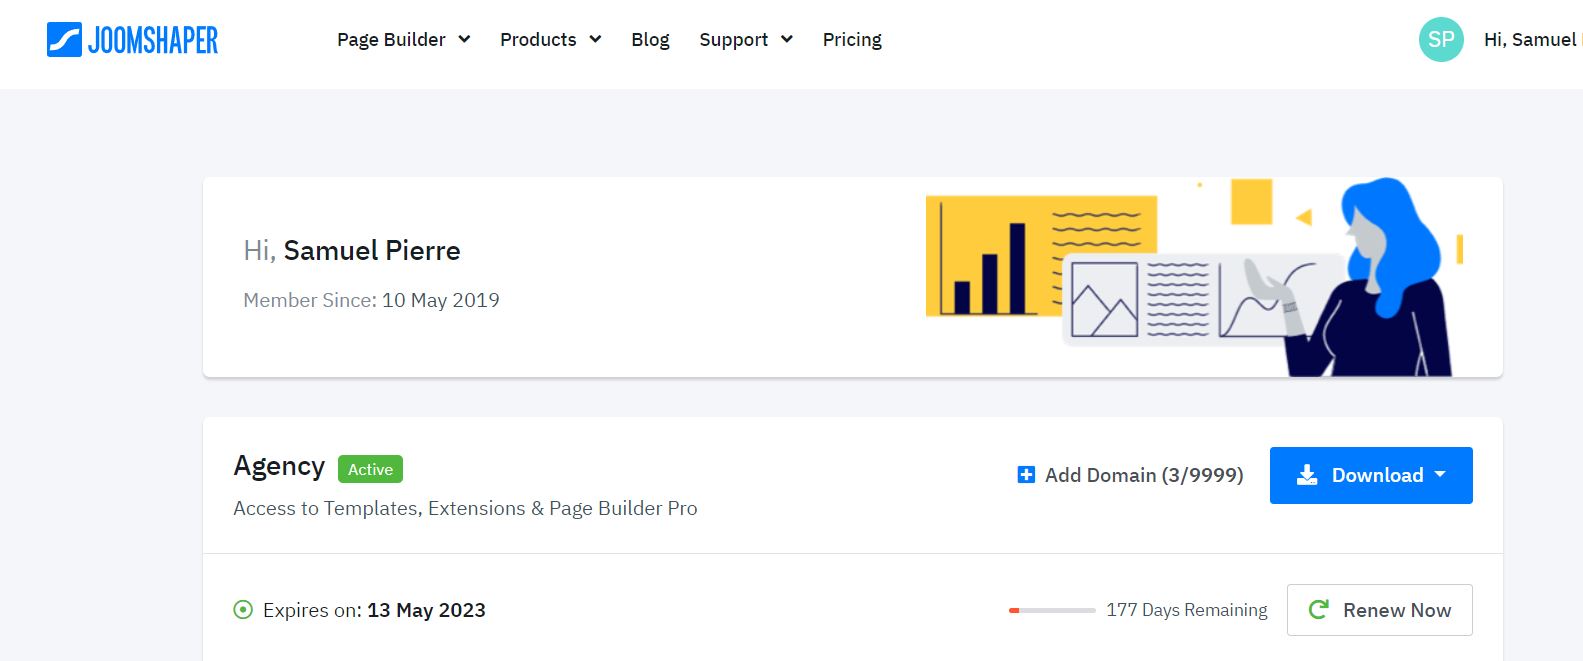Click the SP user avatar
Screen dimensions: 1583x661
1440,40
